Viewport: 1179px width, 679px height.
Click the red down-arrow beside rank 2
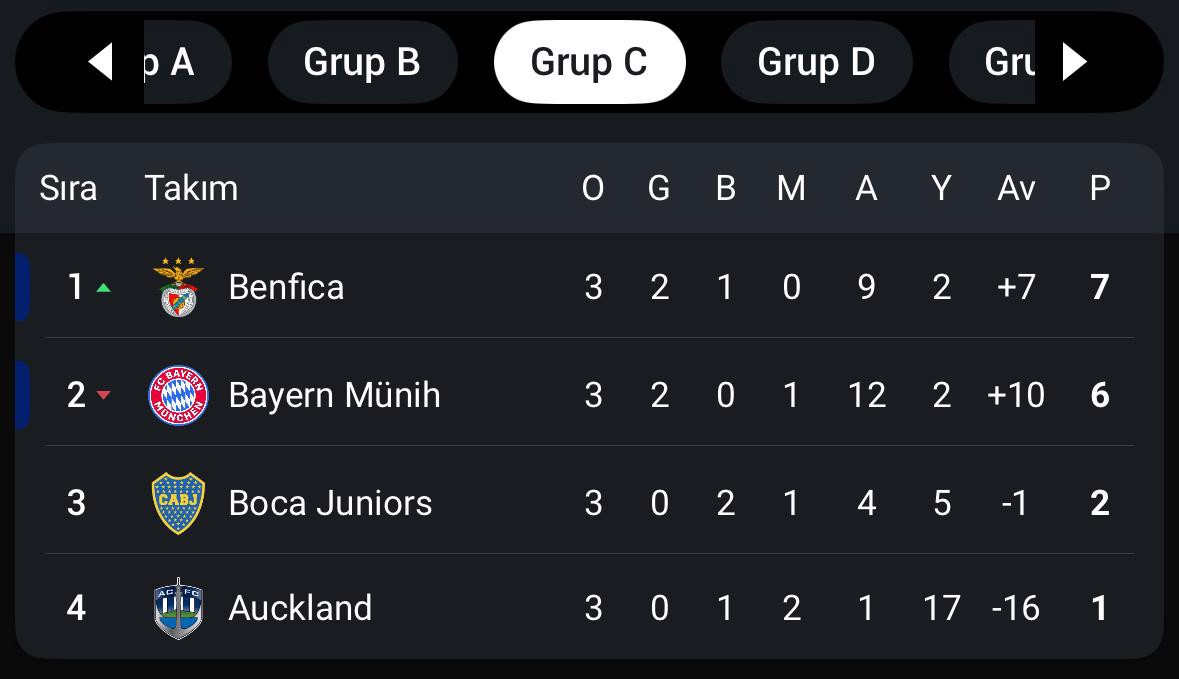pyautogui.click(x=104, y=395)
